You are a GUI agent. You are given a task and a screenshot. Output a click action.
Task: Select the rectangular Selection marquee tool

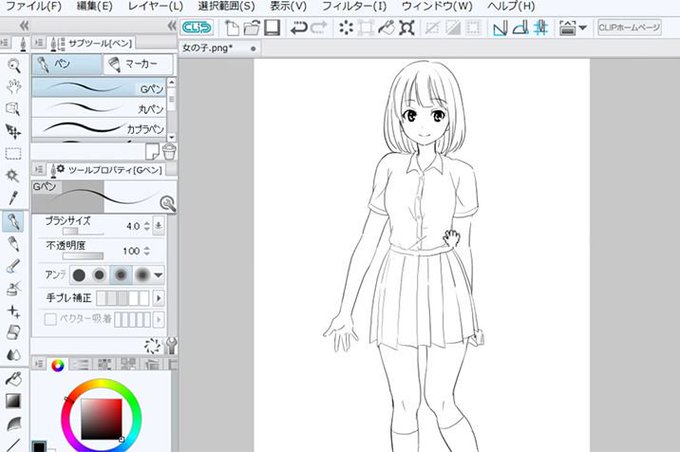point(13,154)
